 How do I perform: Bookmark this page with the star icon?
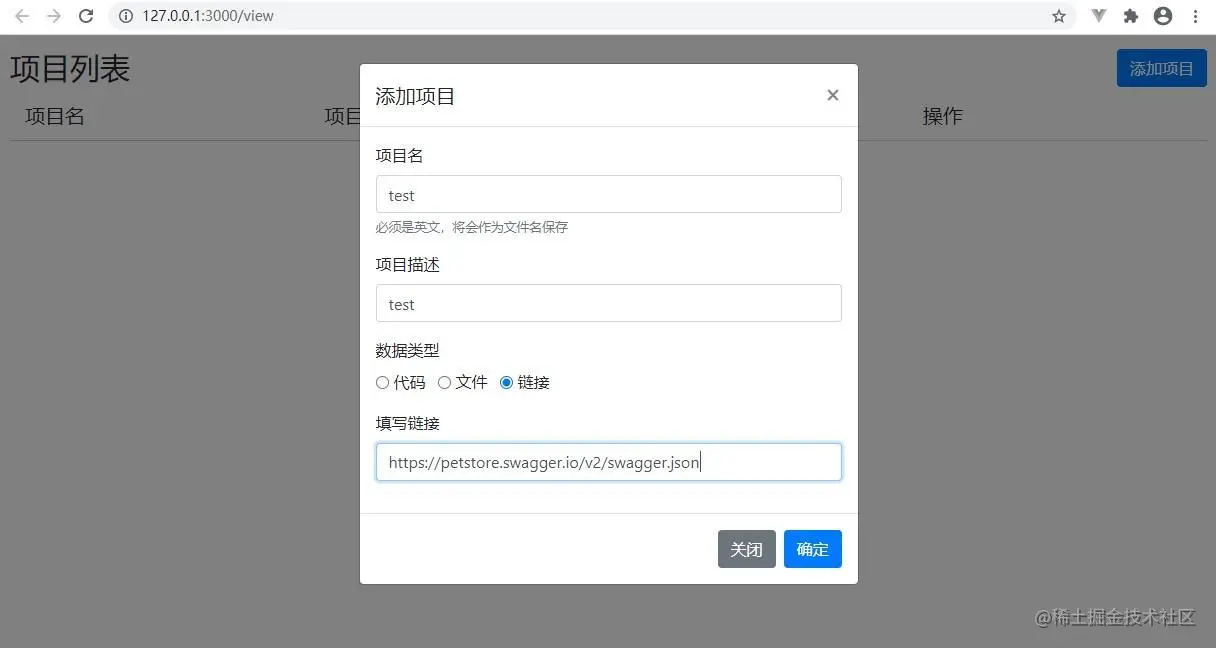tap(1059, 16)
